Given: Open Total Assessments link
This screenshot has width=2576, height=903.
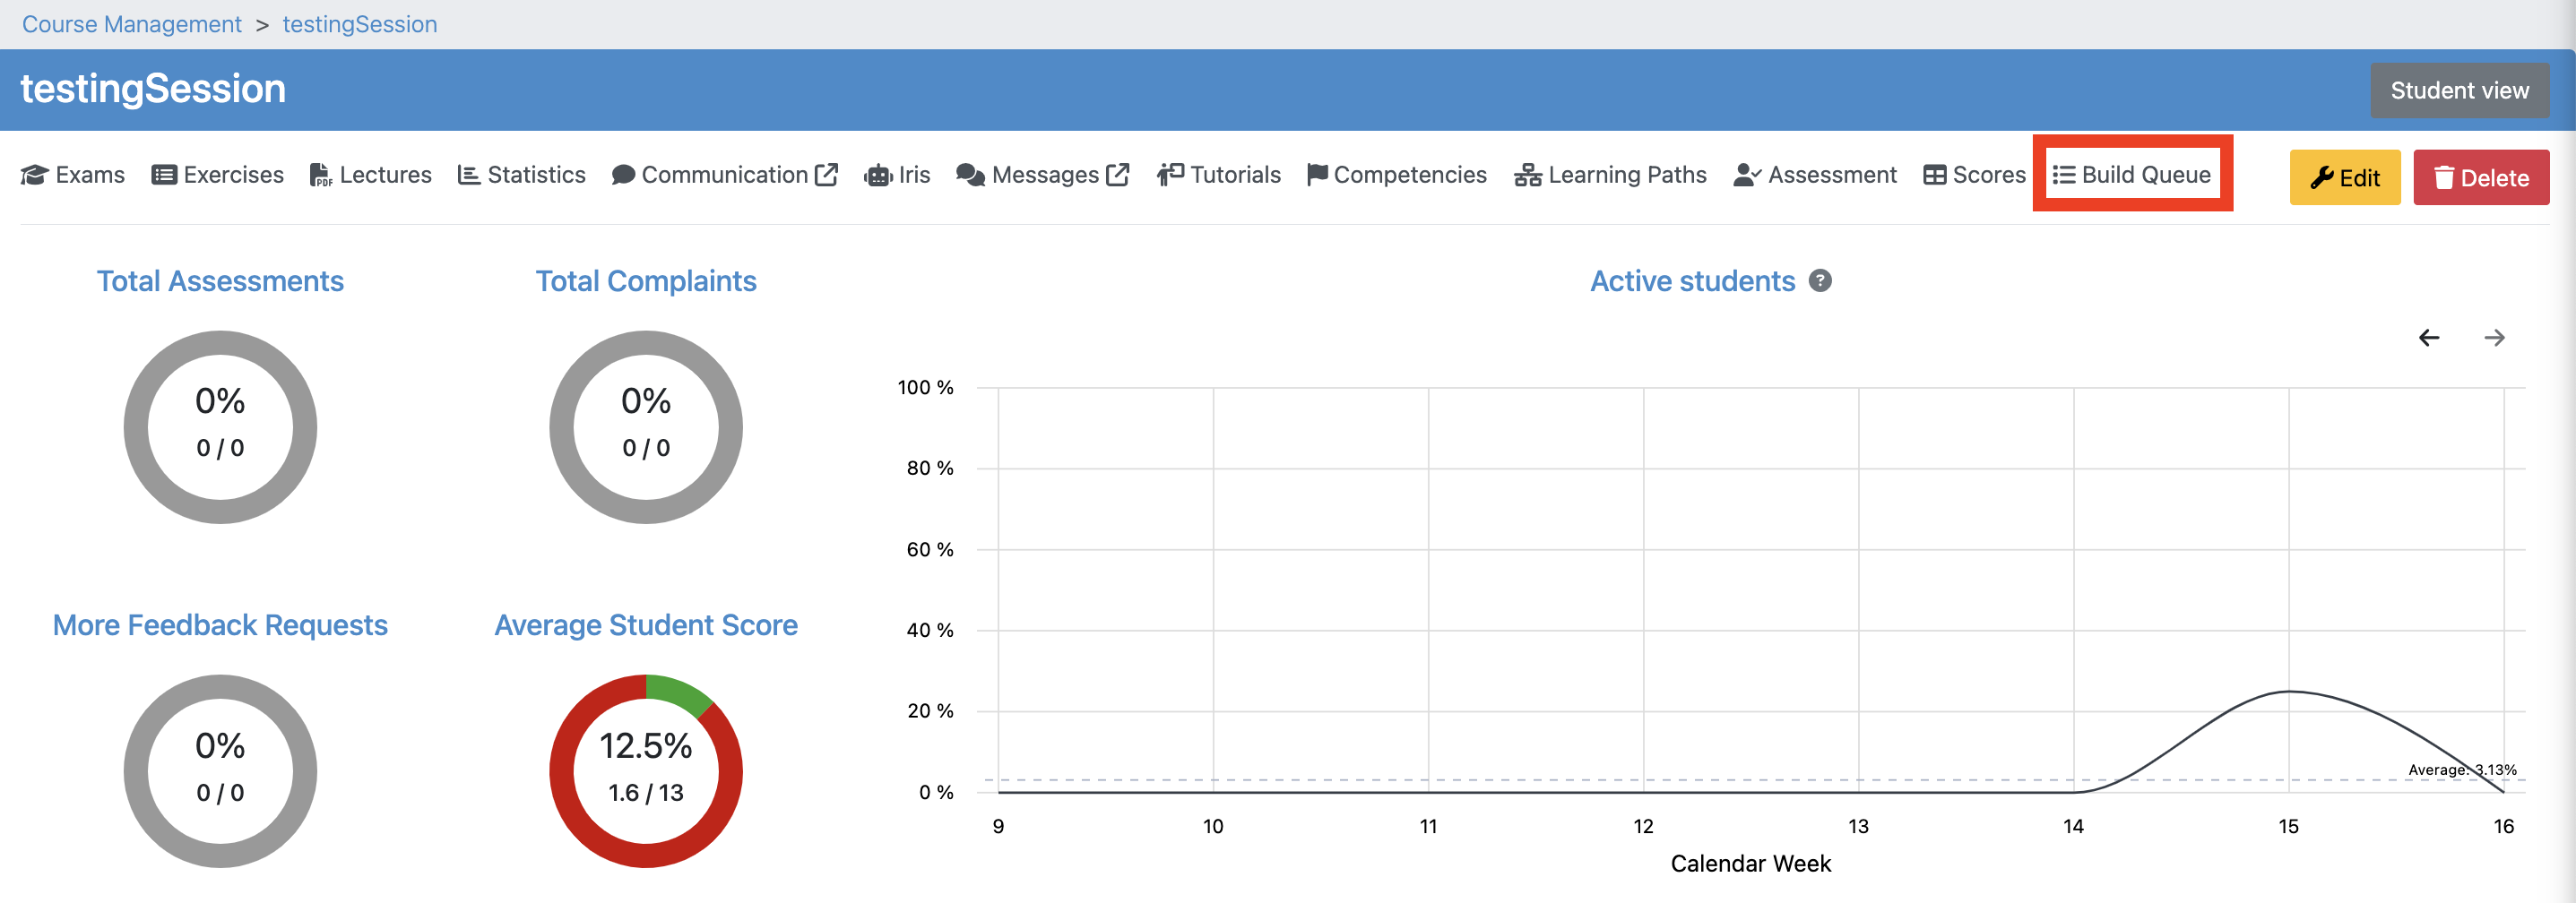Looking at the screenshot, I should (x=220, y=281).
